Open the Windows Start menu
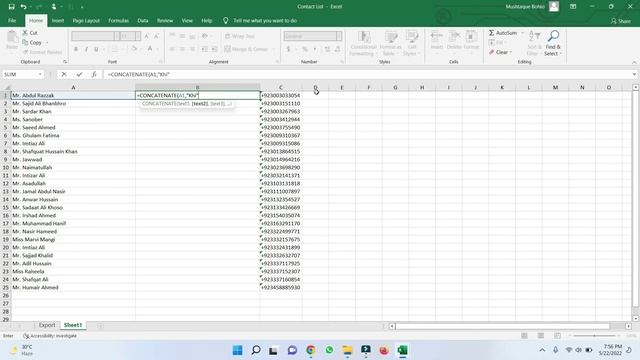The width and height of the screenshot is (640, 360). 237,350
